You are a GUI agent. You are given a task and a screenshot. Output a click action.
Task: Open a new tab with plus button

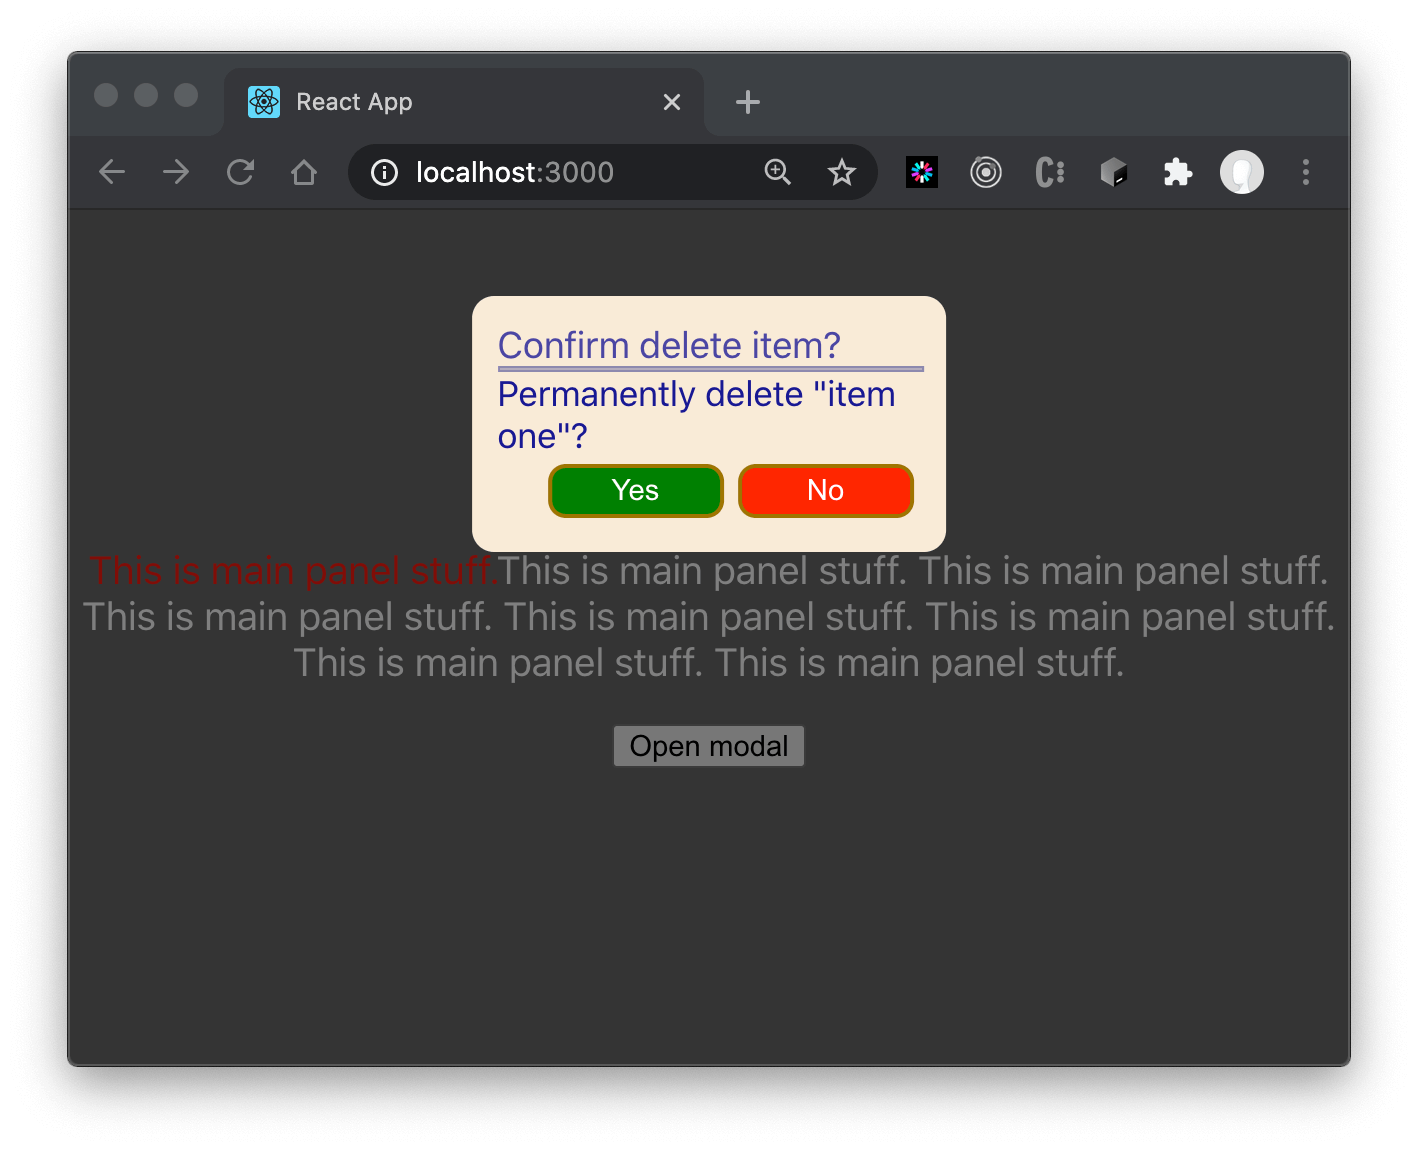747,102
